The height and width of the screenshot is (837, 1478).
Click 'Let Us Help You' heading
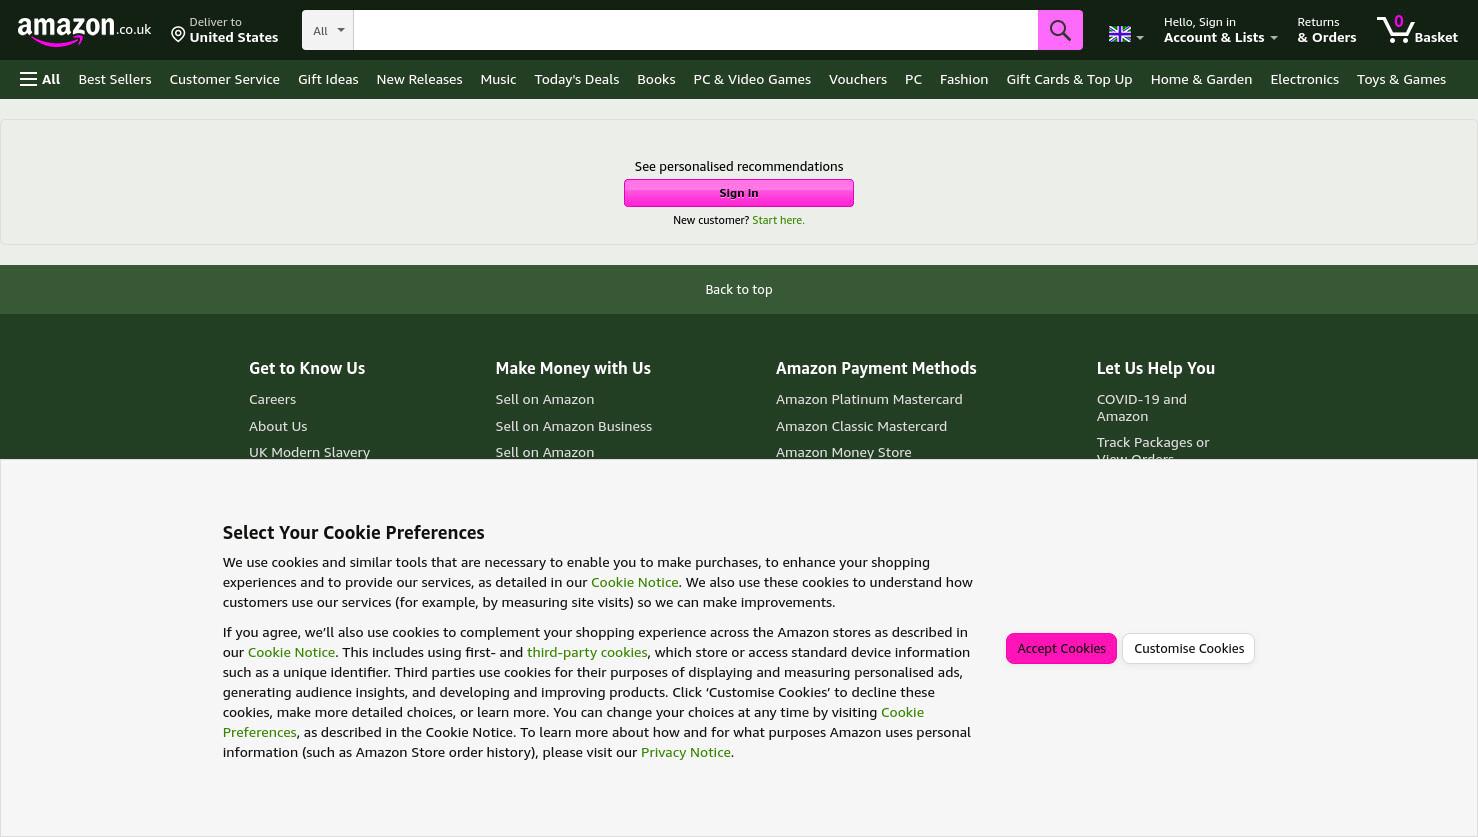(x=1155, y=368)
